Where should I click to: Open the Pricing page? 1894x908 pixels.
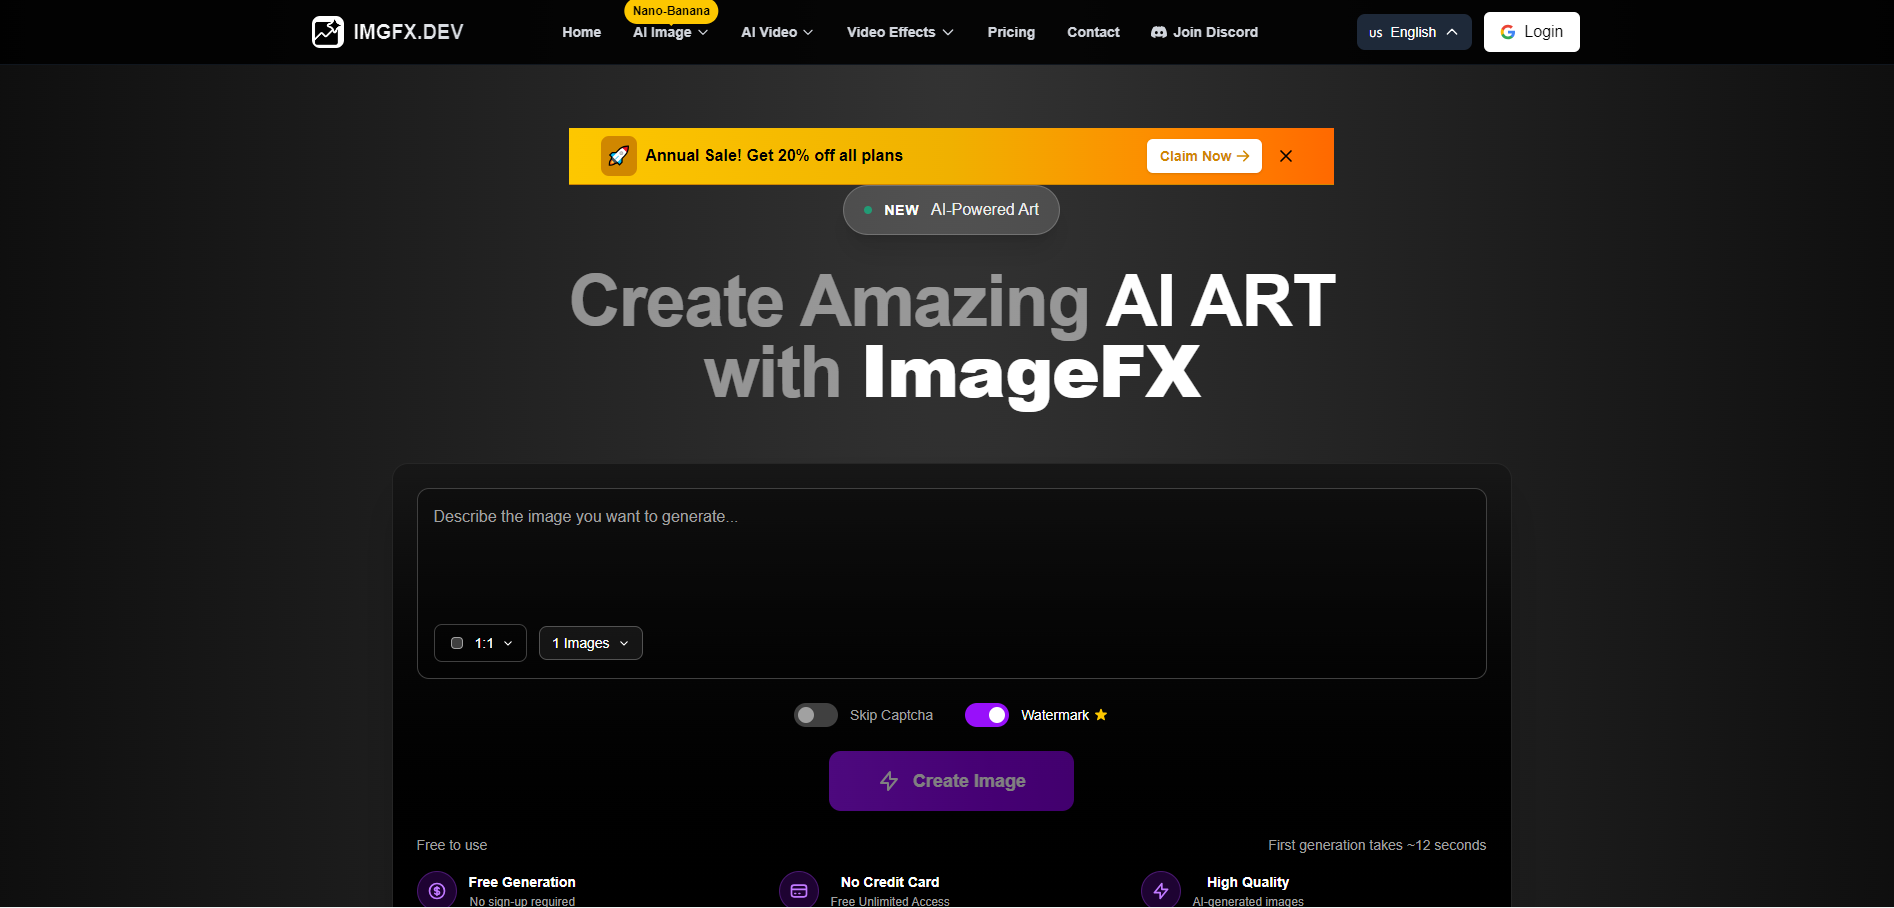click(1011, 32)
